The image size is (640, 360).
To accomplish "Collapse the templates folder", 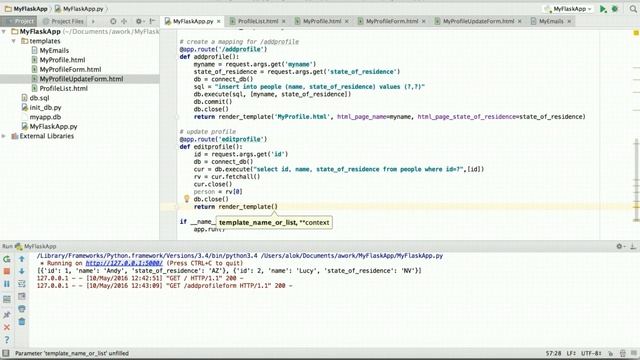I will 13,41.
